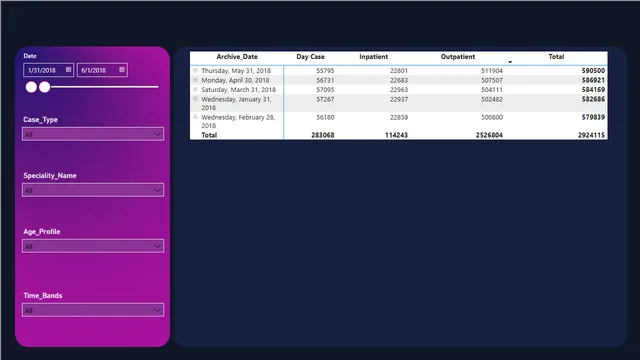The image size is (640, 360).
Task: Select row total 590500
Action: tap(593, 71)
